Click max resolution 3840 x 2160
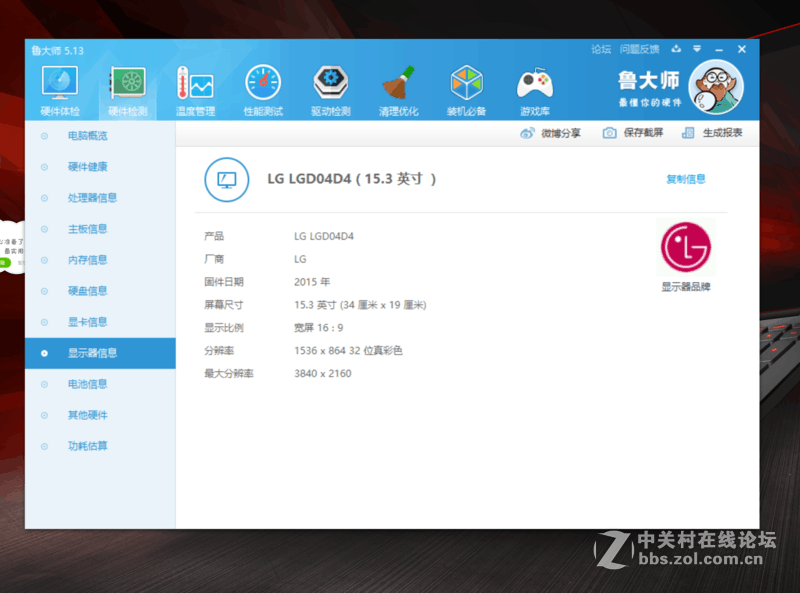 pos(322,374)
